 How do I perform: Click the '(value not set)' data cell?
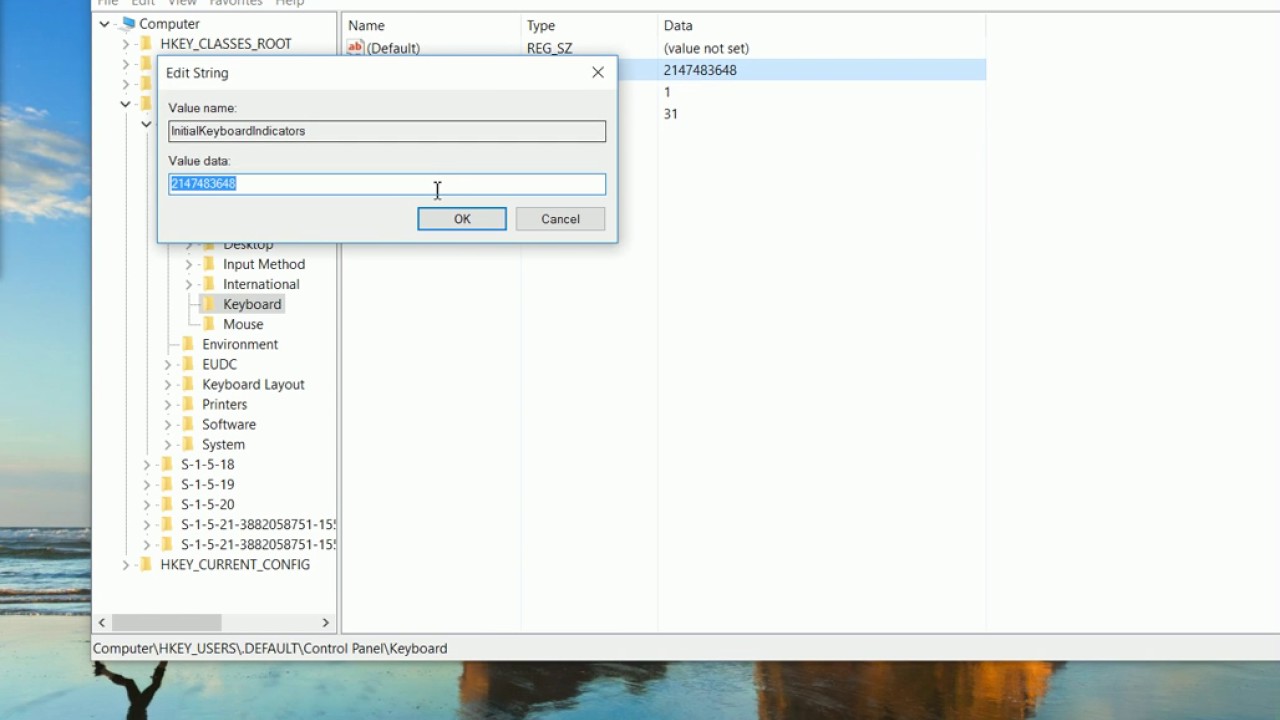(x=706, y=48)
